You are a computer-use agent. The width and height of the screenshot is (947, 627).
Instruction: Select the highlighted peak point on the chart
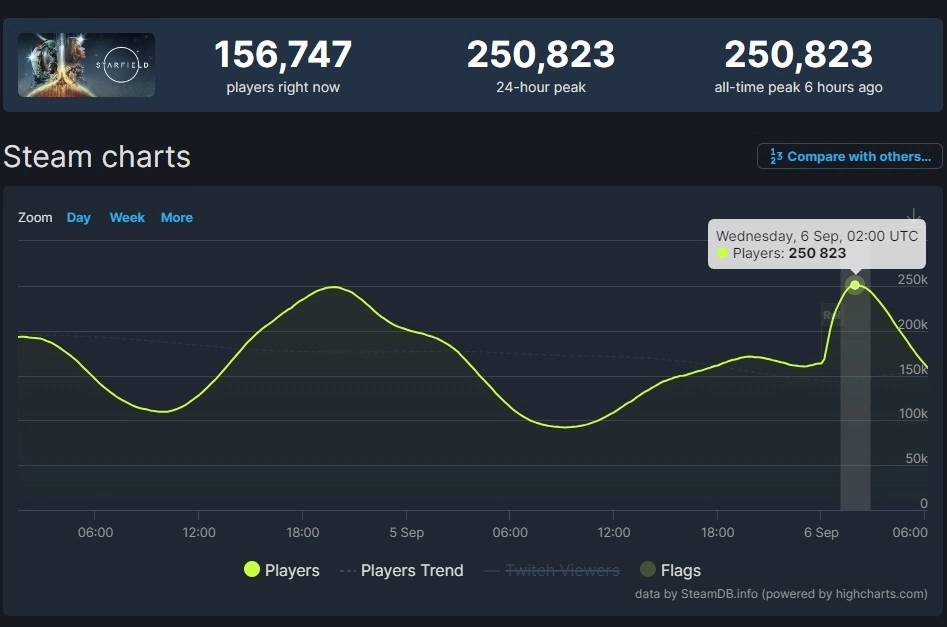coord(855,285)
